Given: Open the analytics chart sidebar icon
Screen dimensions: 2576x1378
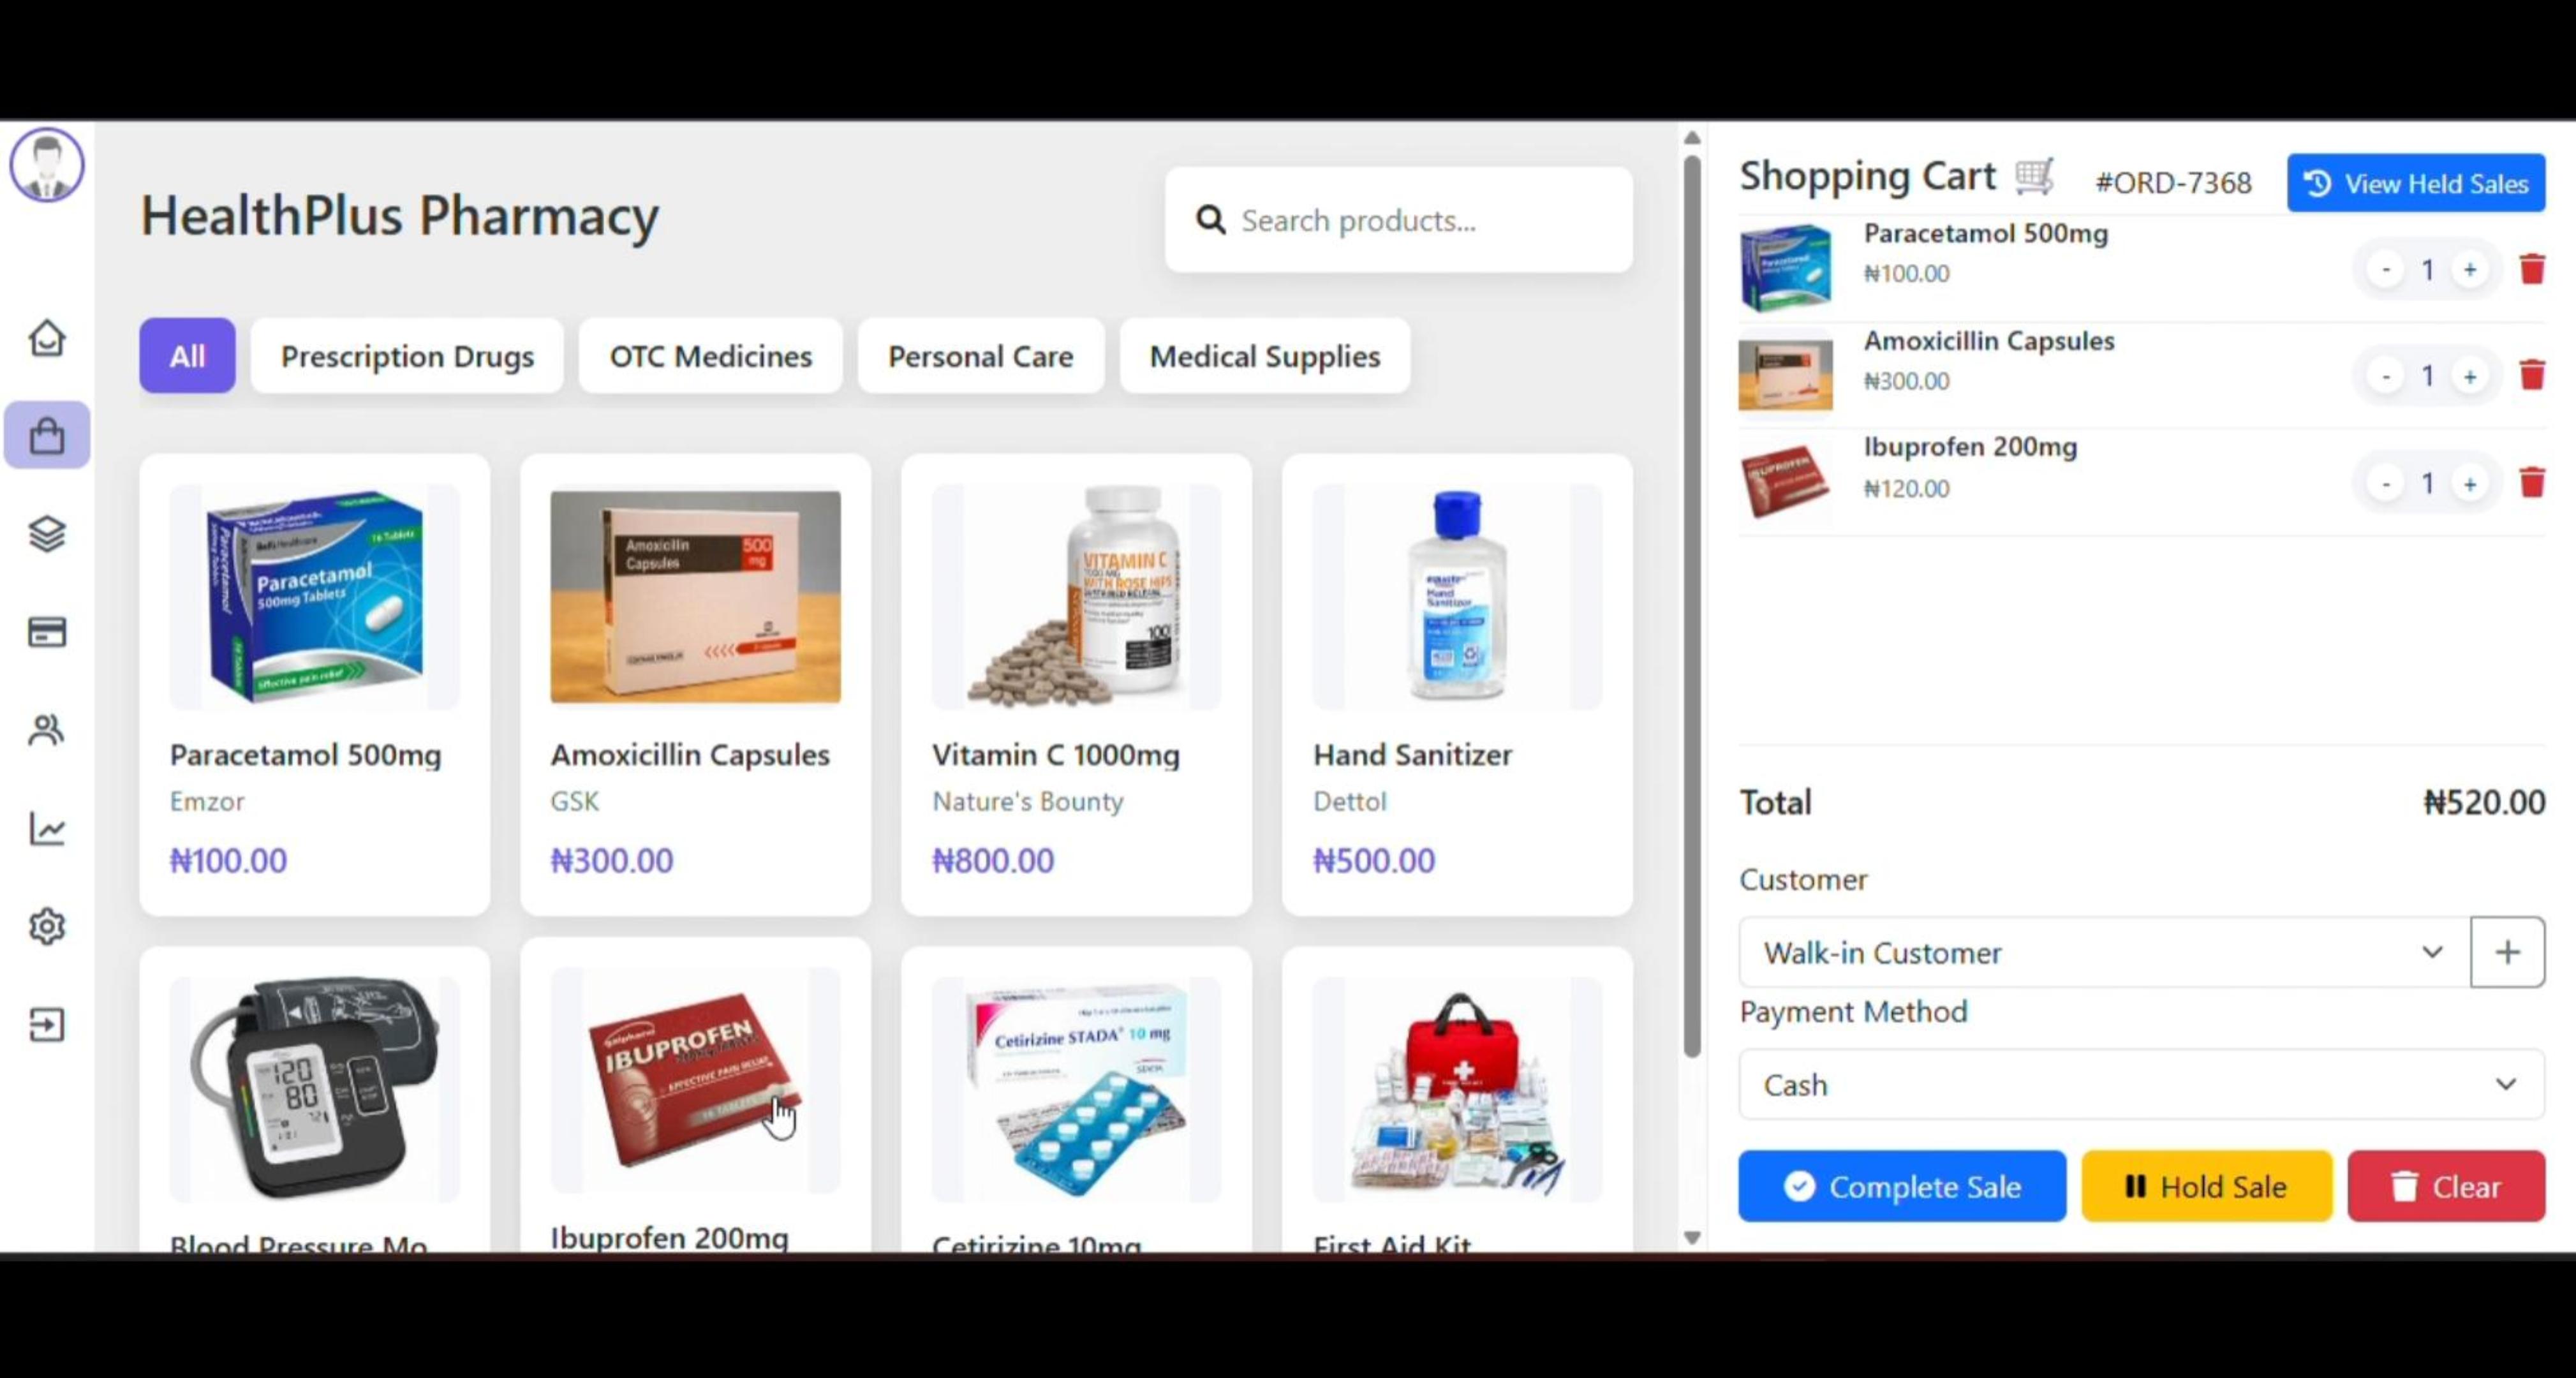Looking at the screenshot, I should click(x=47, y=828).
